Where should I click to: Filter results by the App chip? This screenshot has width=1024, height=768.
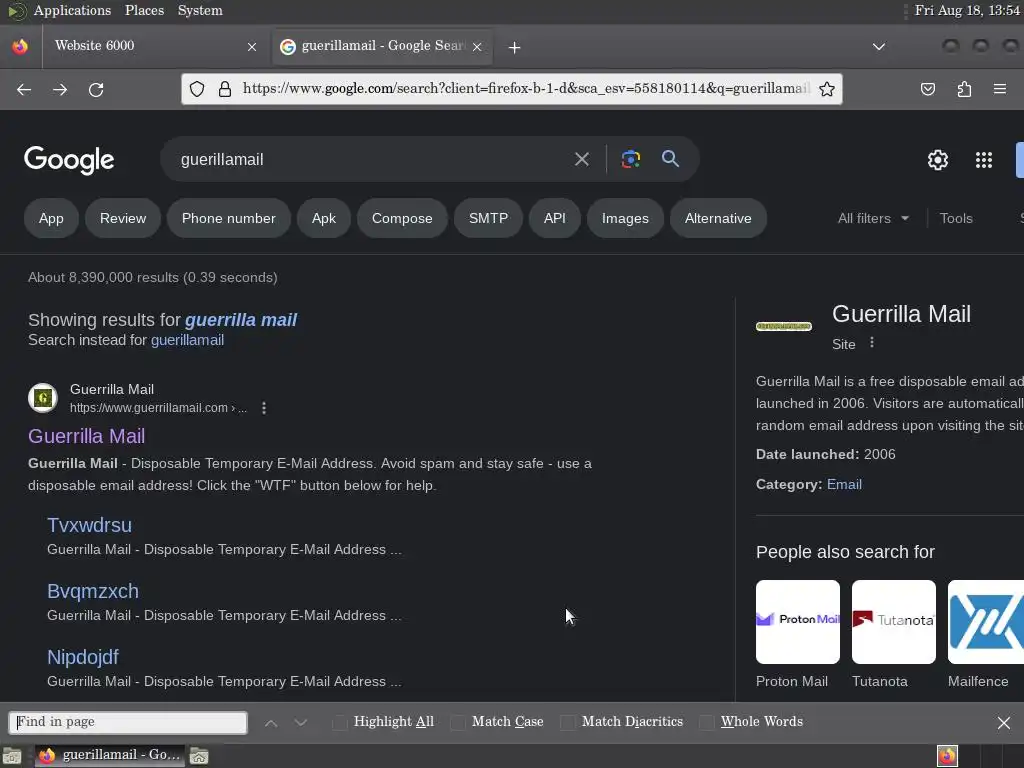click(x=51, y=218)
